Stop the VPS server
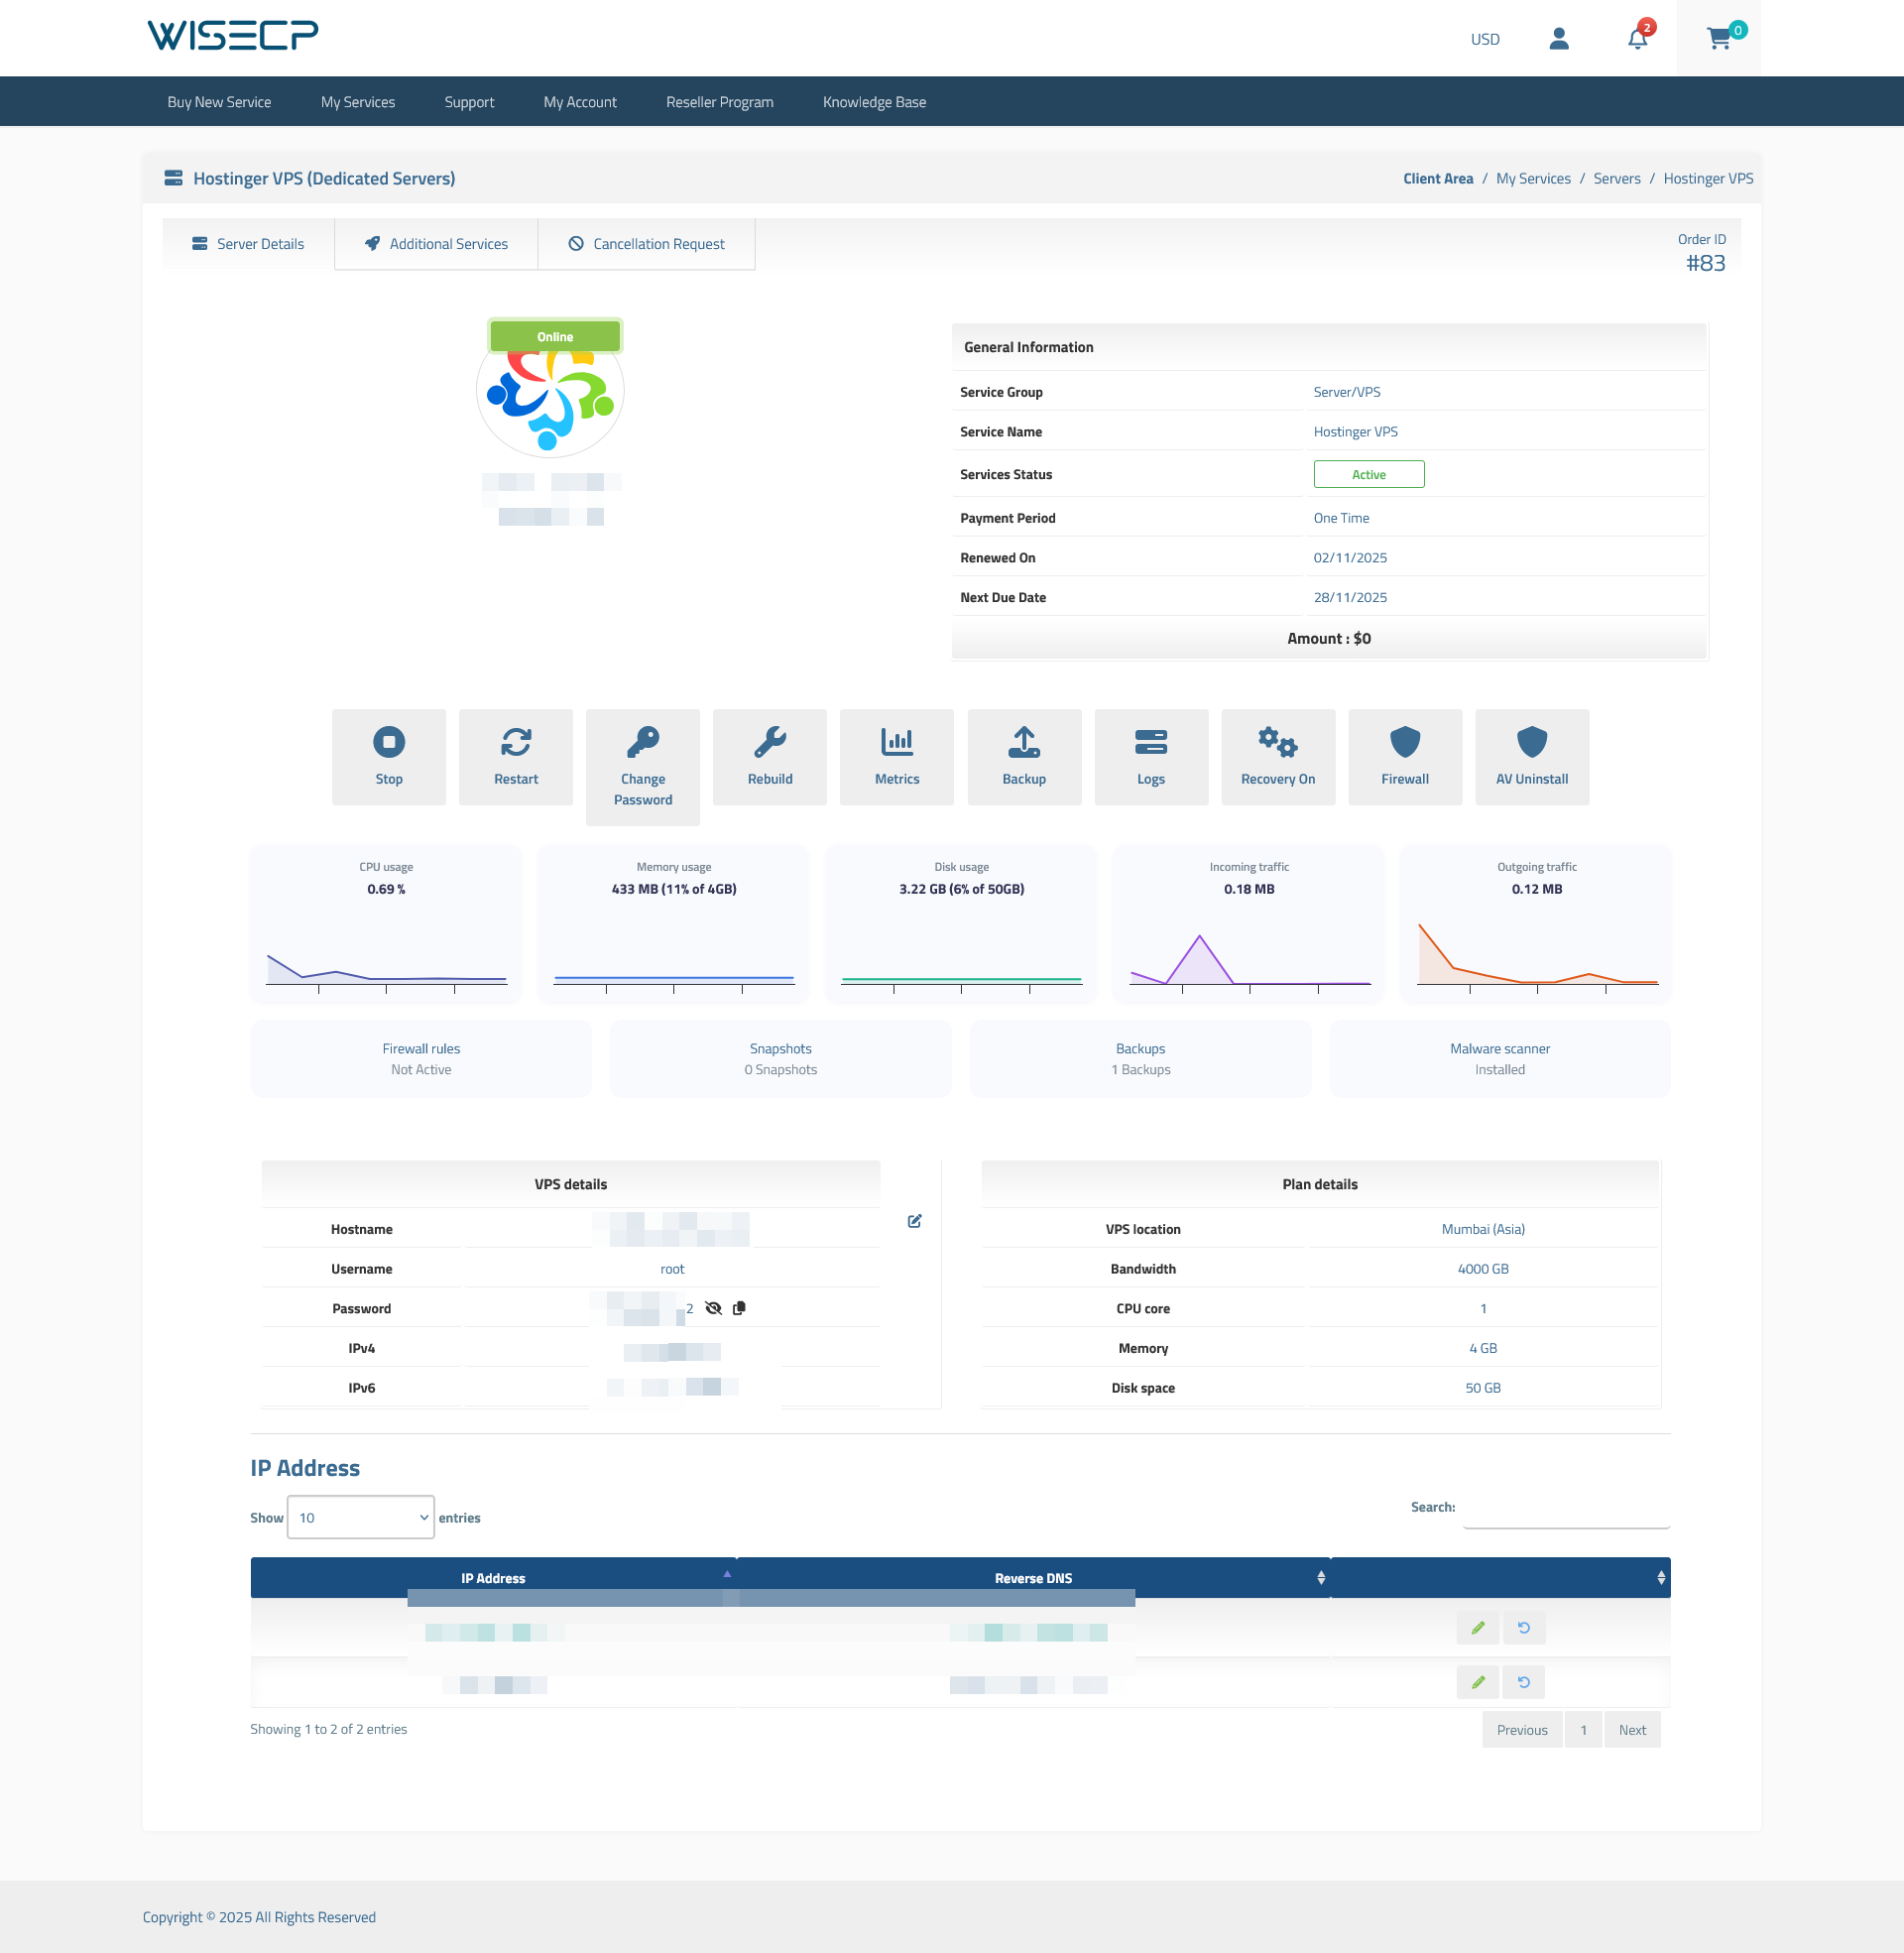This screenshot has width=1904, height=1953. pos(388,757)
